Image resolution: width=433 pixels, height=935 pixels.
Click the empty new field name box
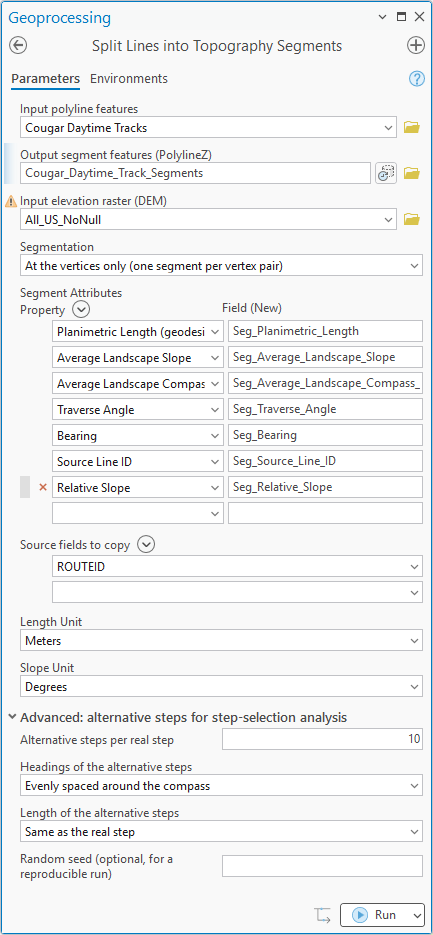point(325,513)
